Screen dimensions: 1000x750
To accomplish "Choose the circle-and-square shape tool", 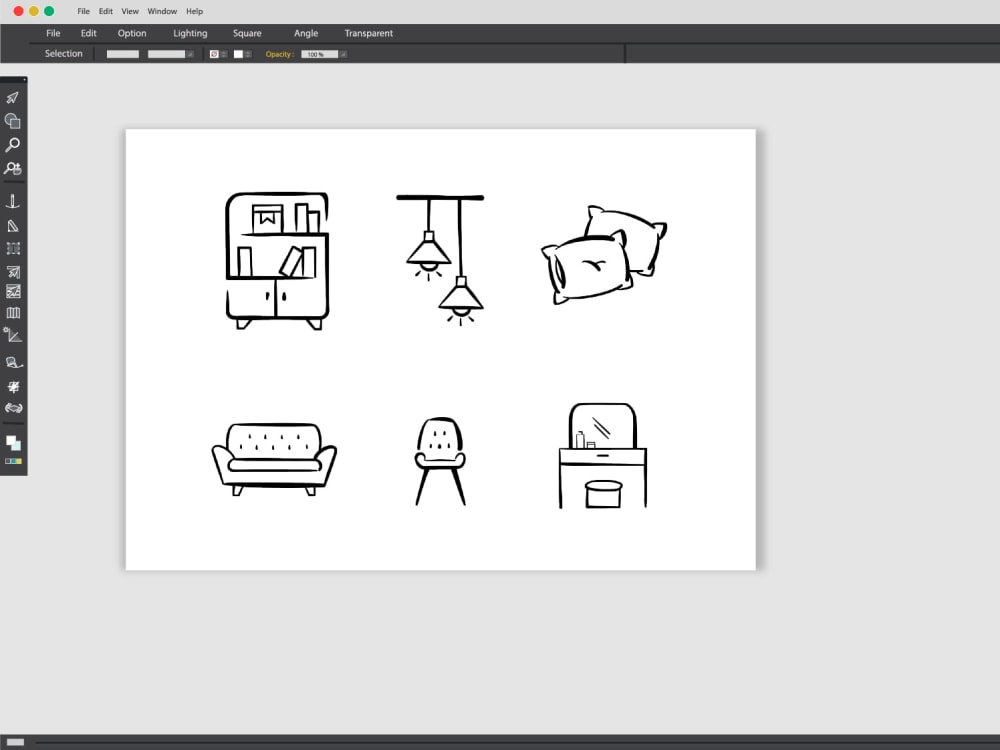I will (x=13, y=121).
